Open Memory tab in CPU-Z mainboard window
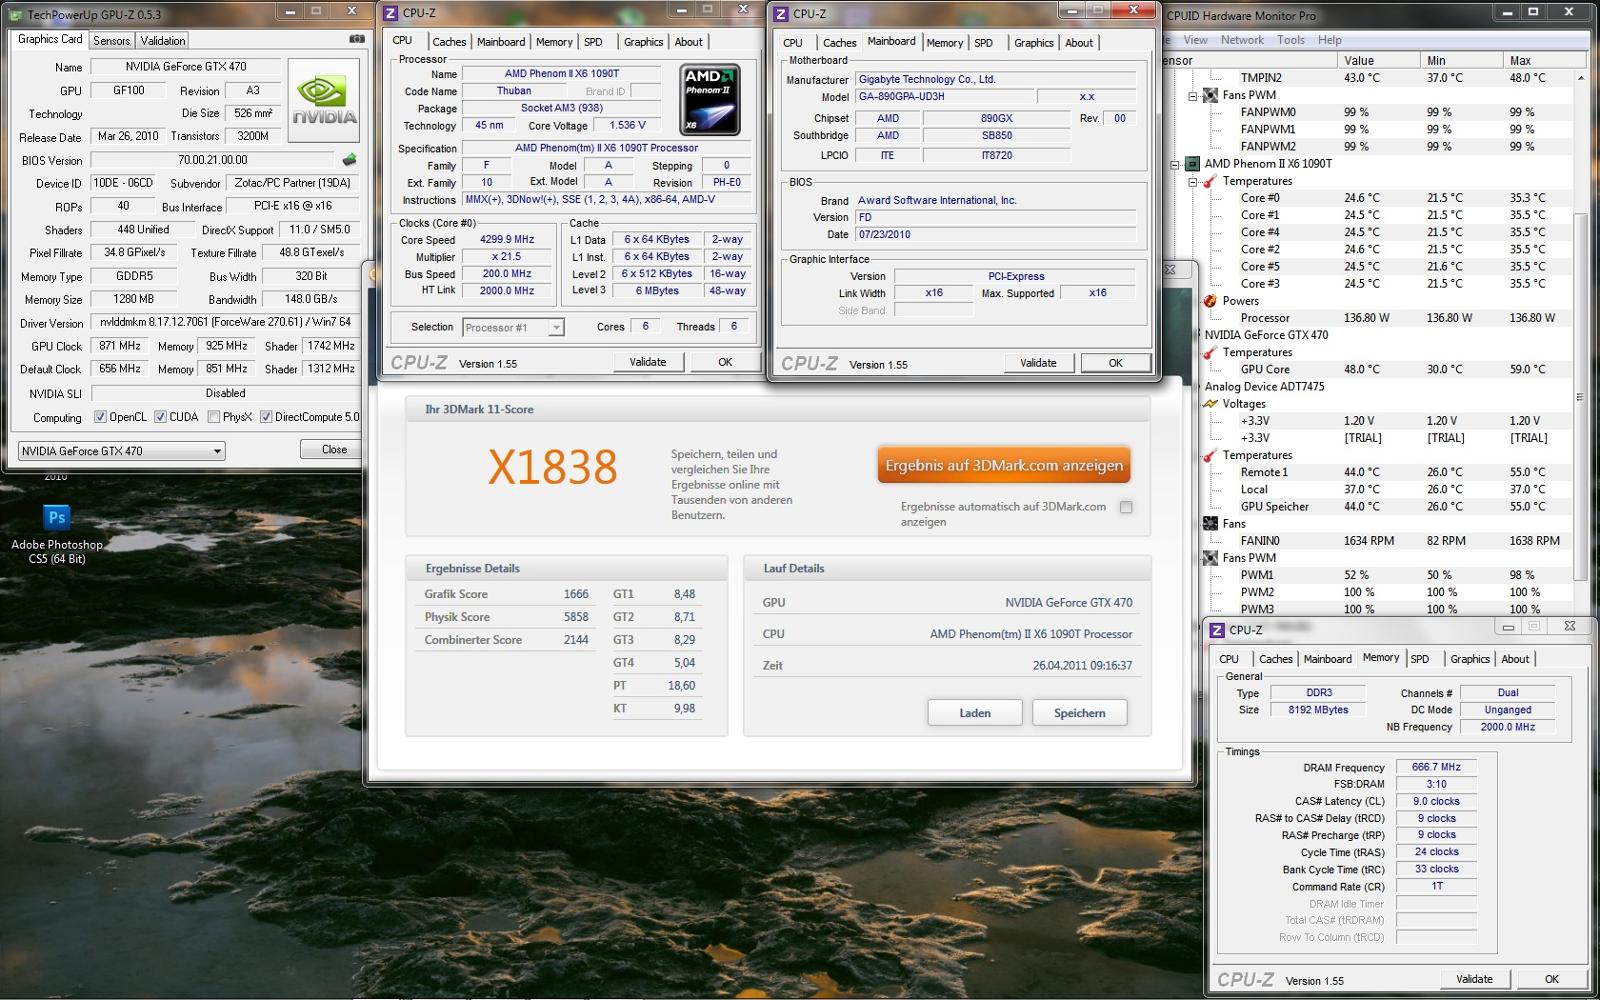Image resolution: width=1600 pixels, height=1000 pixels. coord(944,43)
